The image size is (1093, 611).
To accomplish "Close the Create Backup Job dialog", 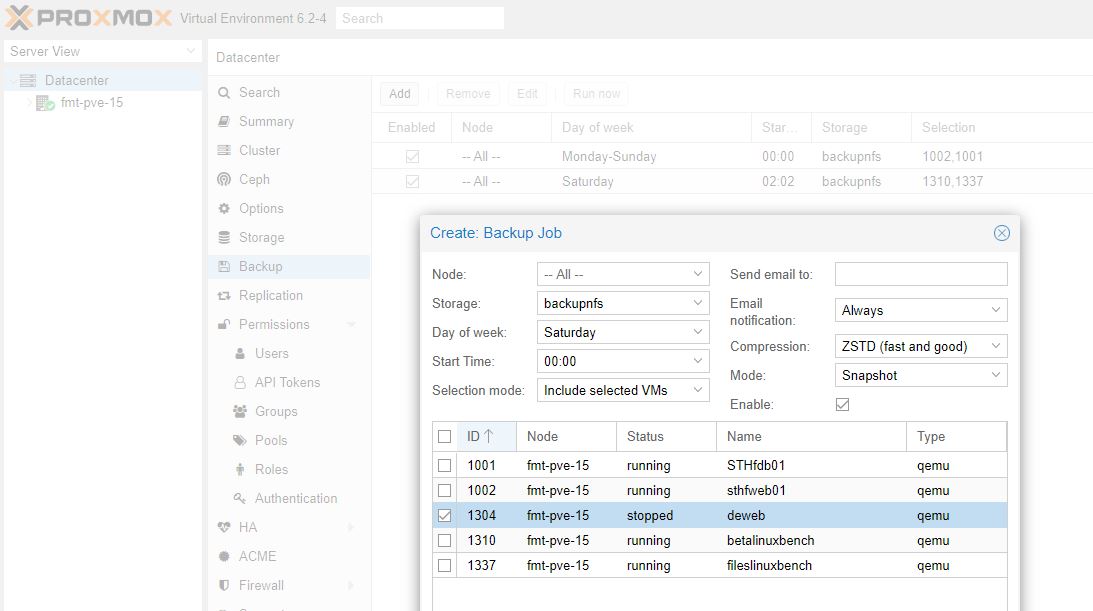I will (1001, 233).
